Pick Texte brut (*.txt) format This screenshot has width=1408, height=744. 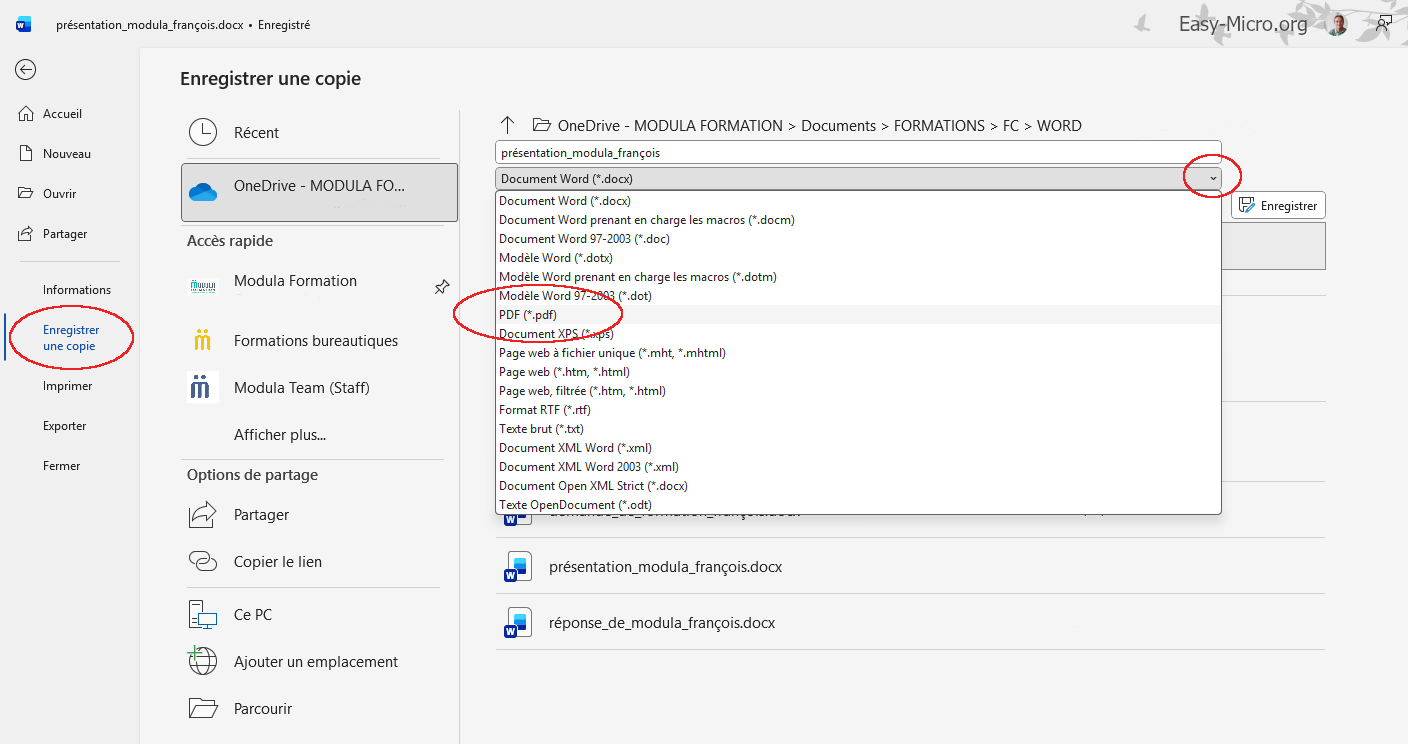point(541,429)
